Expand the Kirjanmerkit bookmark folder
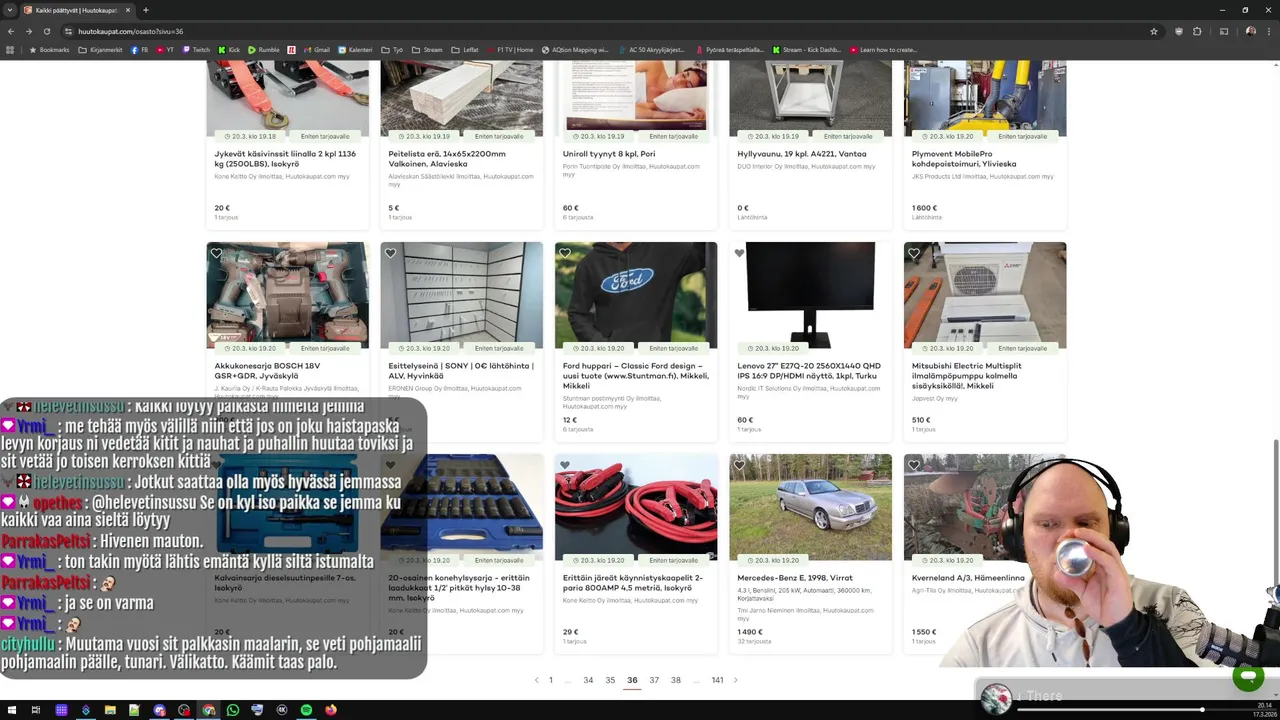The width and height of the screenshot is (1280, 720). click(x=101, y=49)
